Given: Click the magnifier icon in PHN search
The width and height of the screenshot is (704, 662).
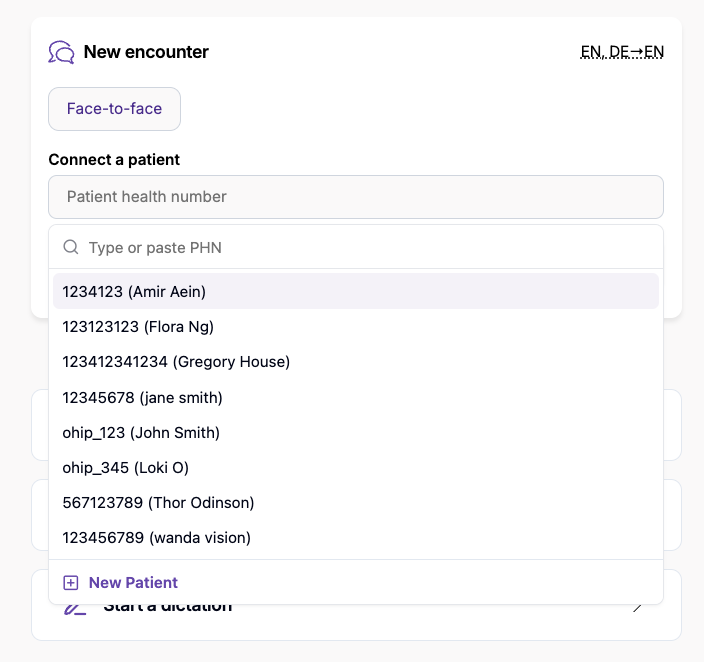Looking at the screenshot, I should click(x=71, y=247).
